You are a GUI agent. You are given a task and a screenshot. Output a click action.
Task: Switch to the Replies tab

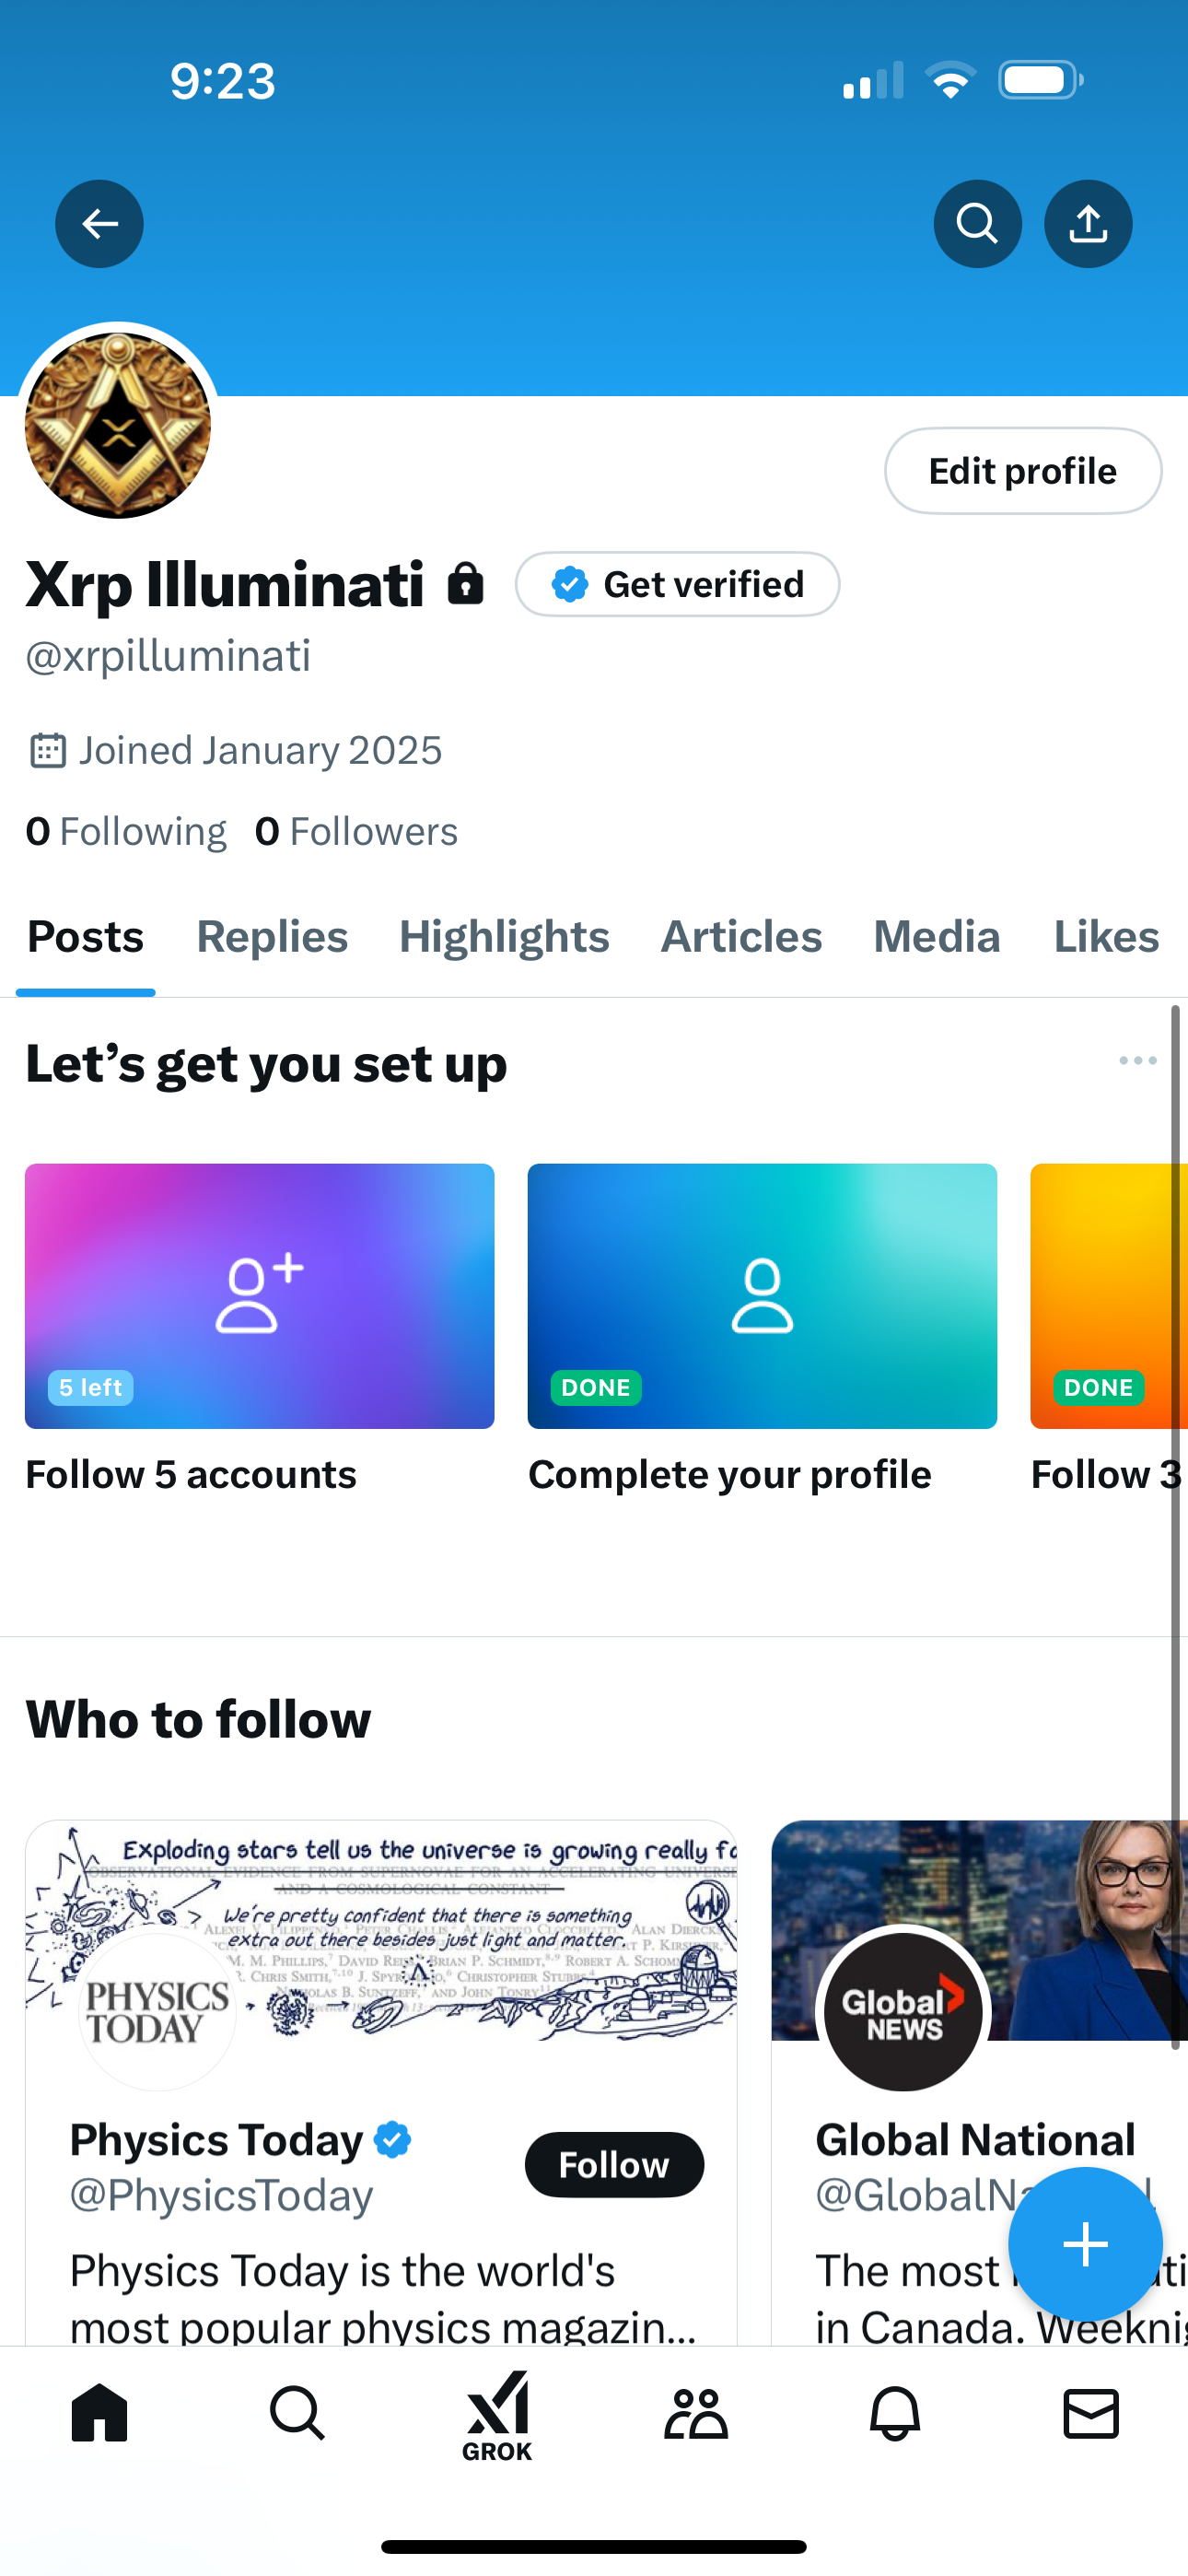(x=272, y=937)
